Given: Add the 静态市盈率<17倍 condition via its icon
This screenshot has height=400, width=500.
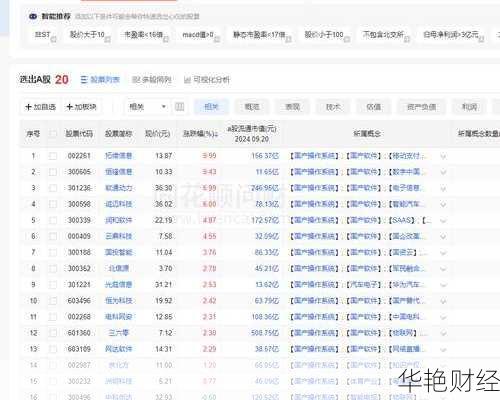Looking at the screenshot, I should [x=289, y=39].
